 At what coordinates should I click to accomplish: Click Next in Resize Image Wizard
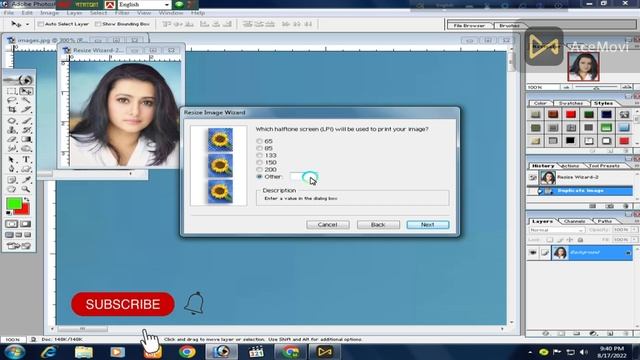point(428,224)
